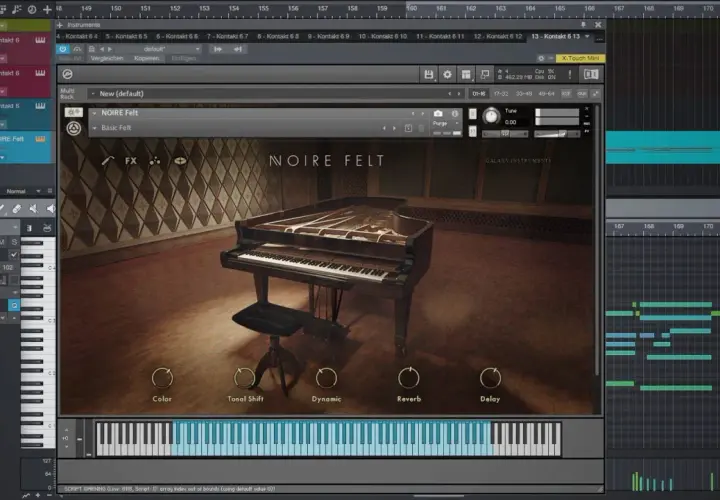The image size is (720, 500).
Task: Expand the New (default) multi rack menu
Action: [93, 94]
